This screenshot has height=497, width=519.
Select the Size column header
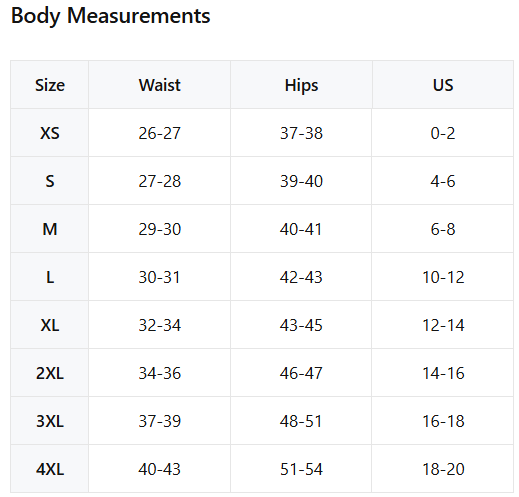(x=50, y=85)
